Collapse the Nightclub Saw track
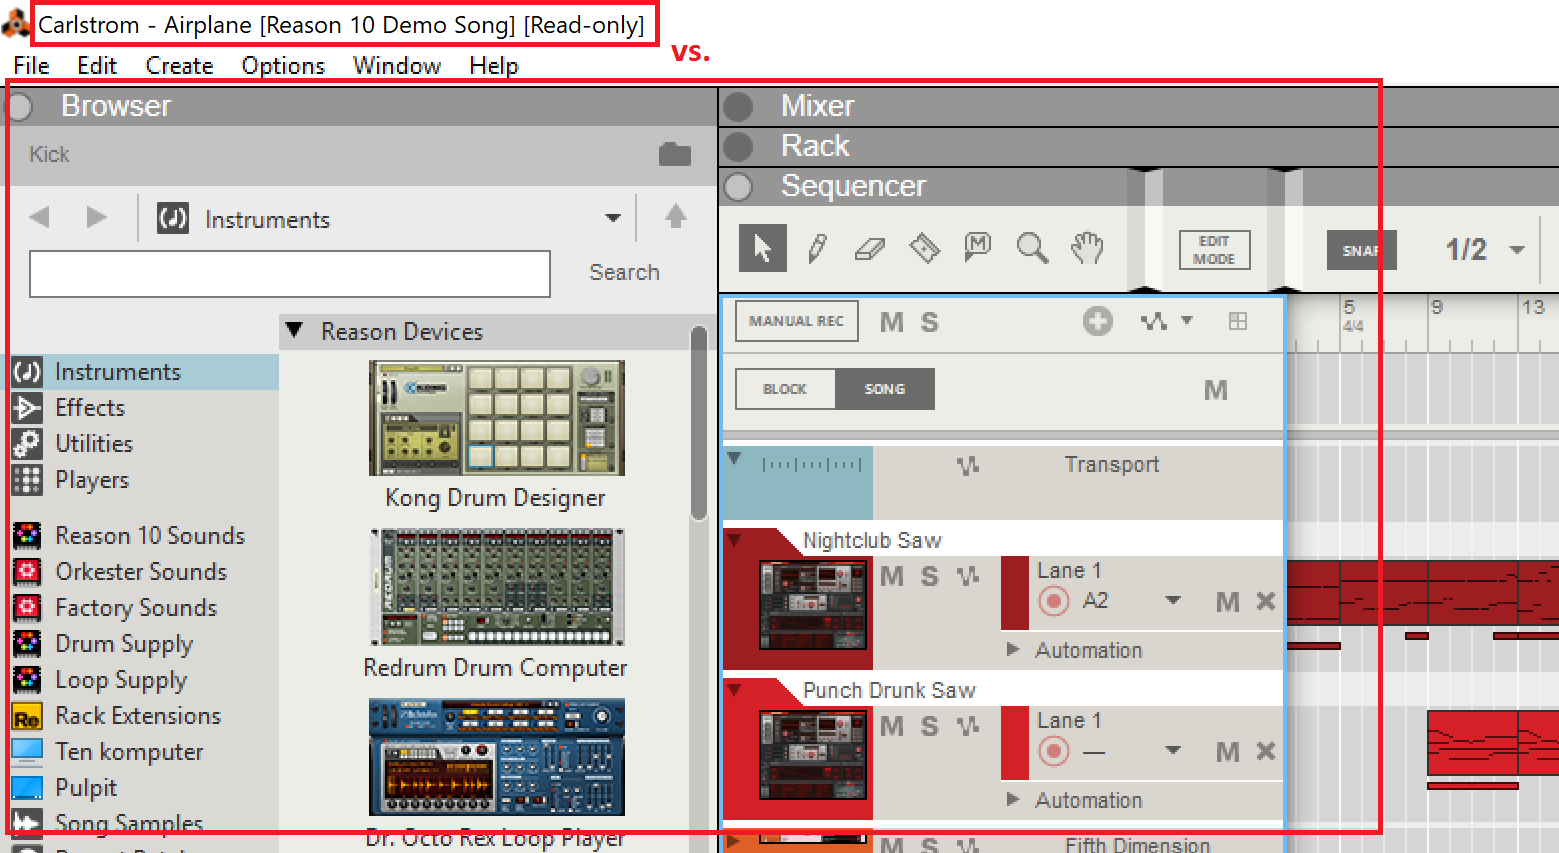 (x=735, y=539)
